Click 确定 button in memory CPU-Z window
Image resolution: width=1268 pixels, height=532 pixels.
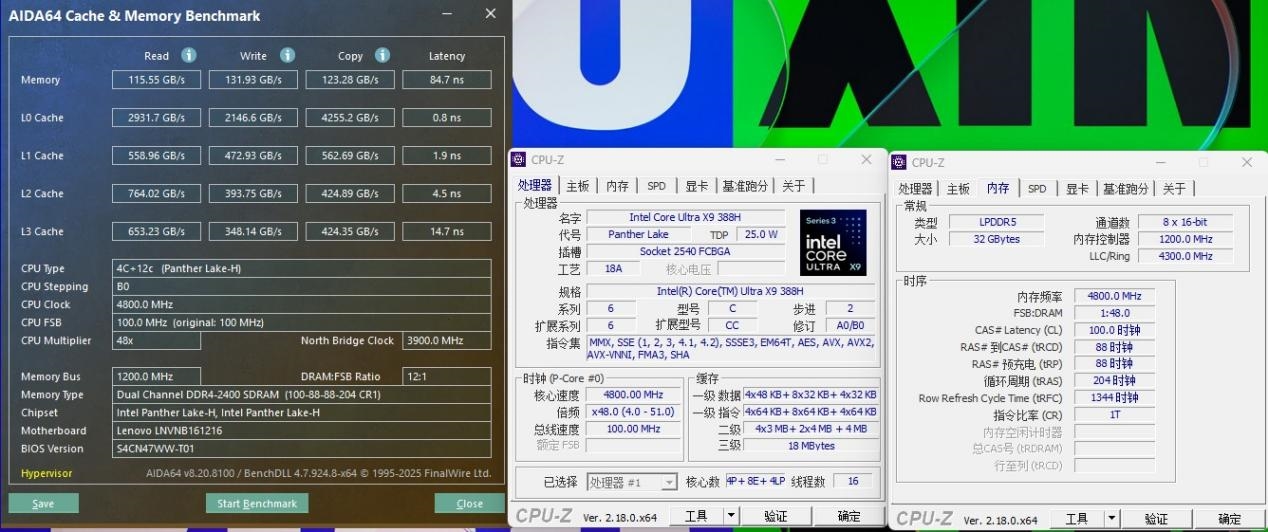[1229, 519]
